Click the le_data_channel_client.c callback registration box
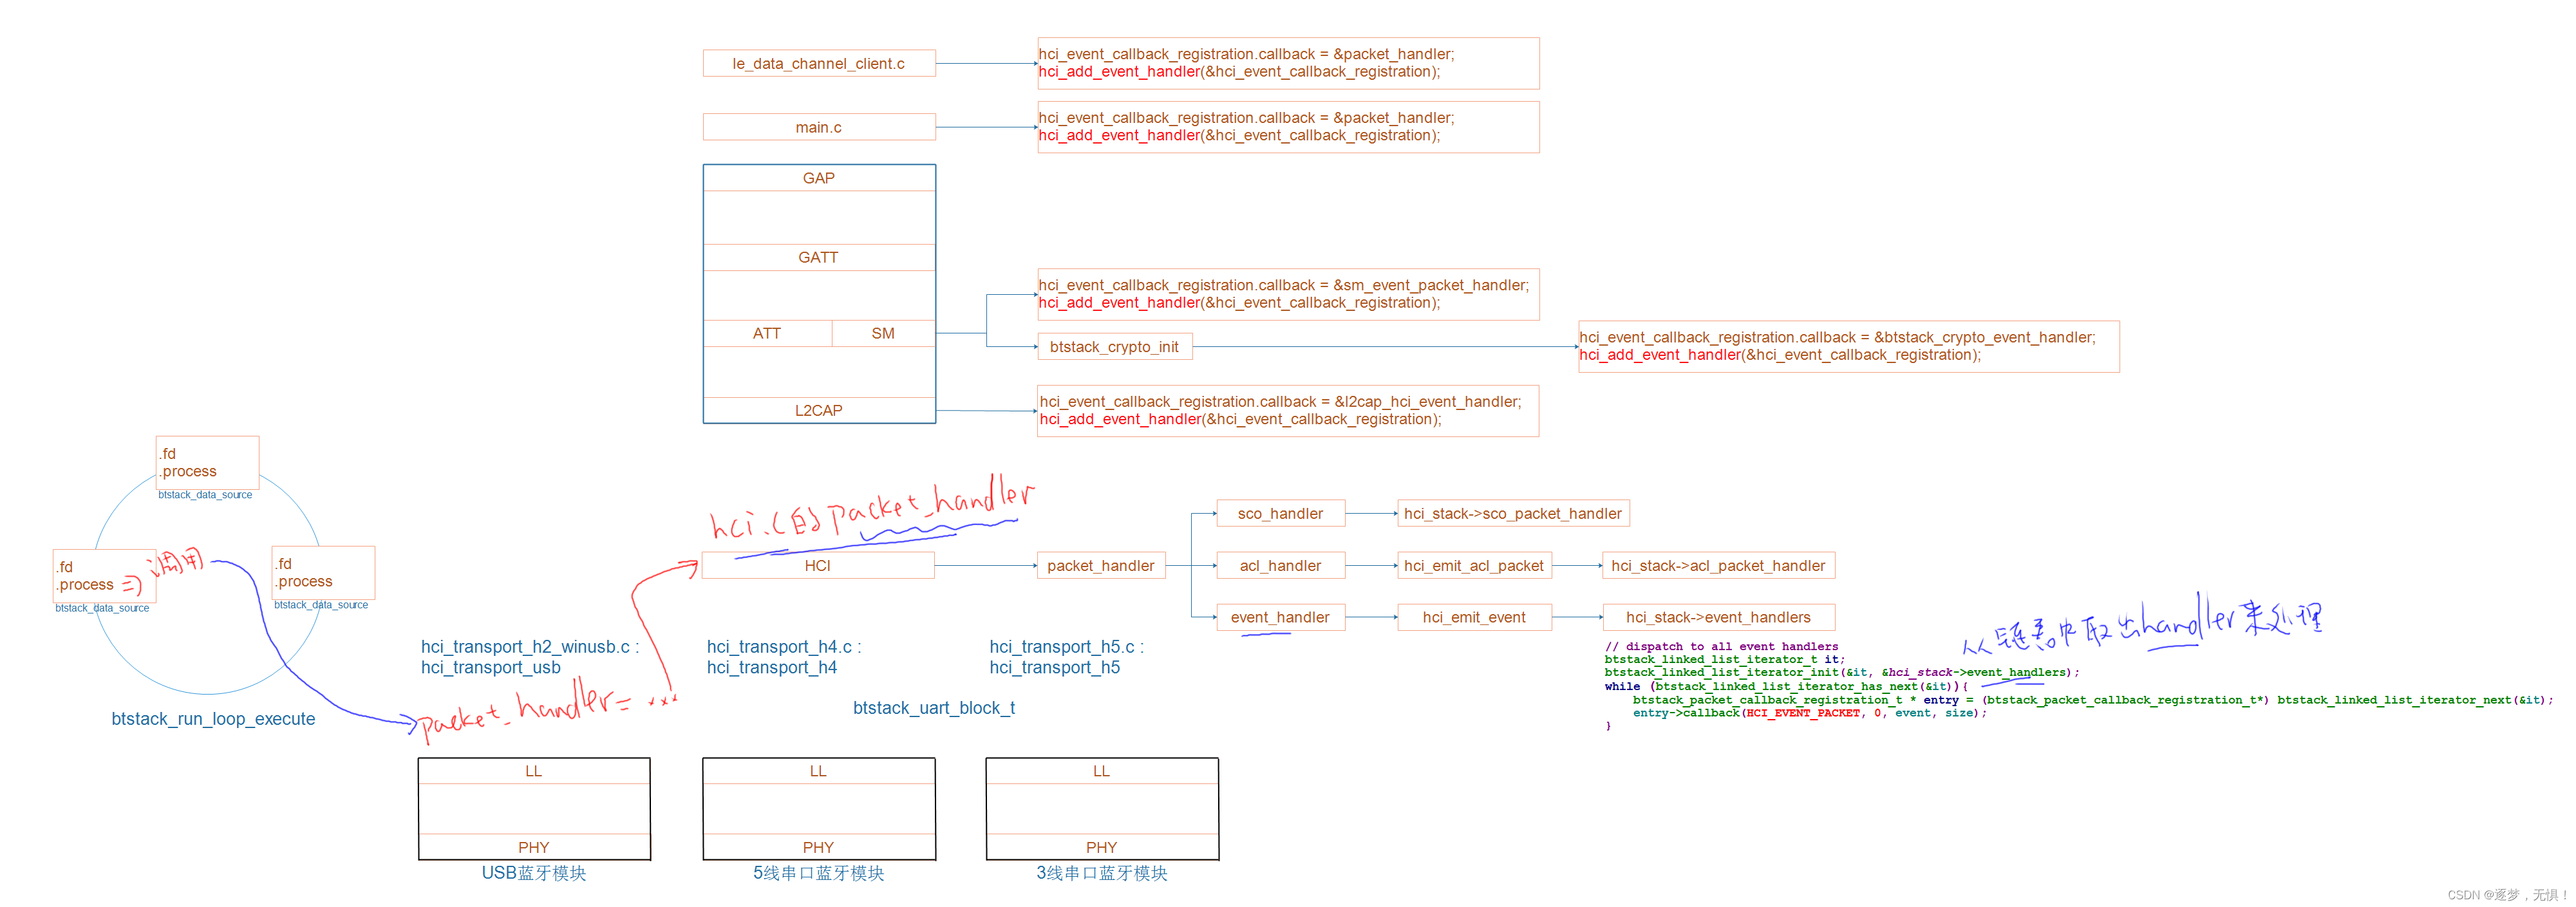Image resolution: width=2576 pixels, height=907 pixels. click(x=1288, y=63)
